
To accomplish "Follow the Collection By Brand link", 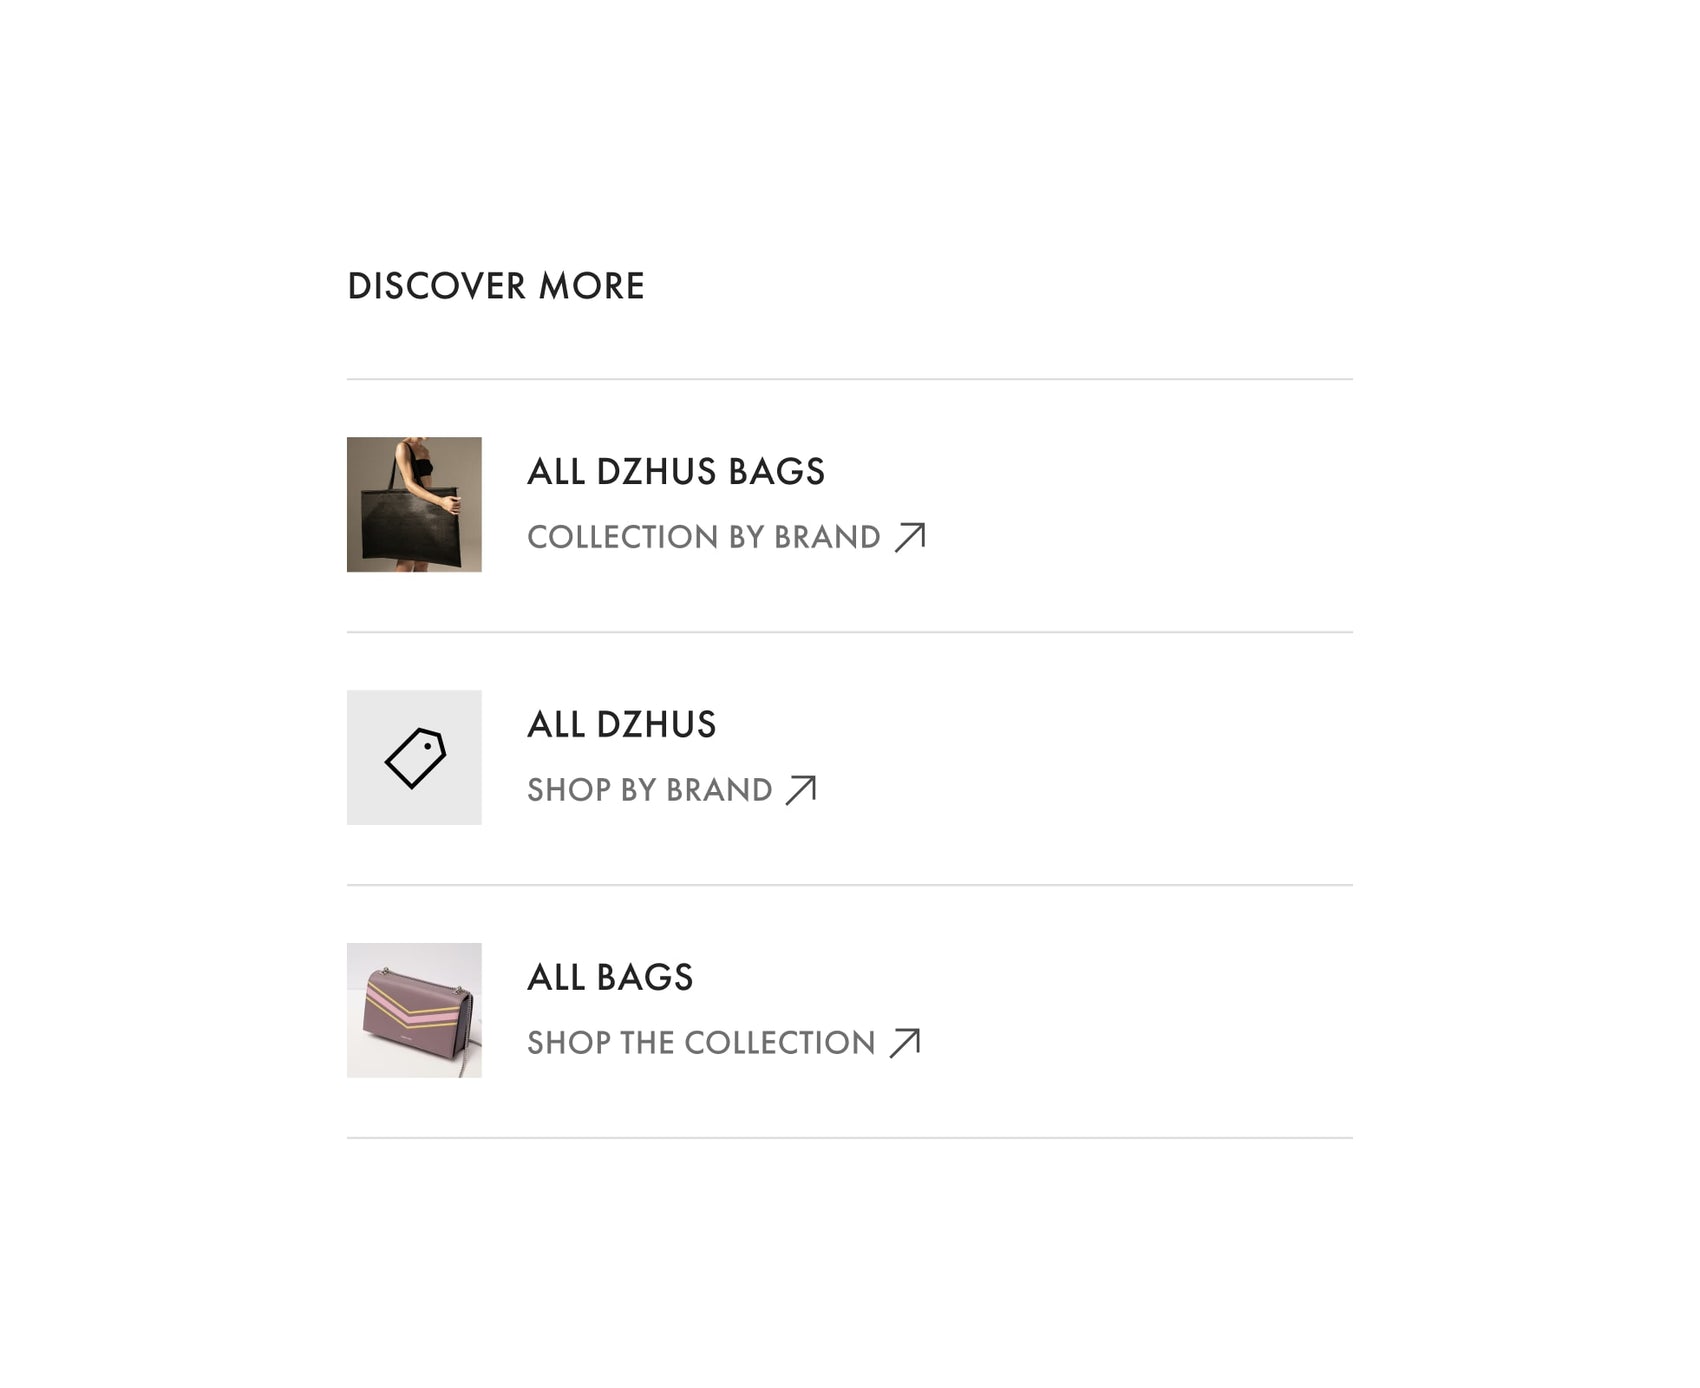I will (727, 537).
